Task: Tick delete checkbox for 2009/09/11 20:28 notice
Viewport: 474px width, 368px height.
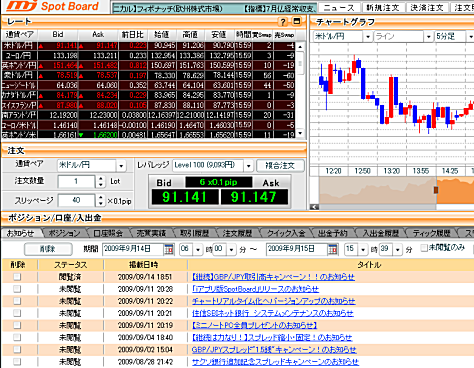Action: click(x=17, y=289)
